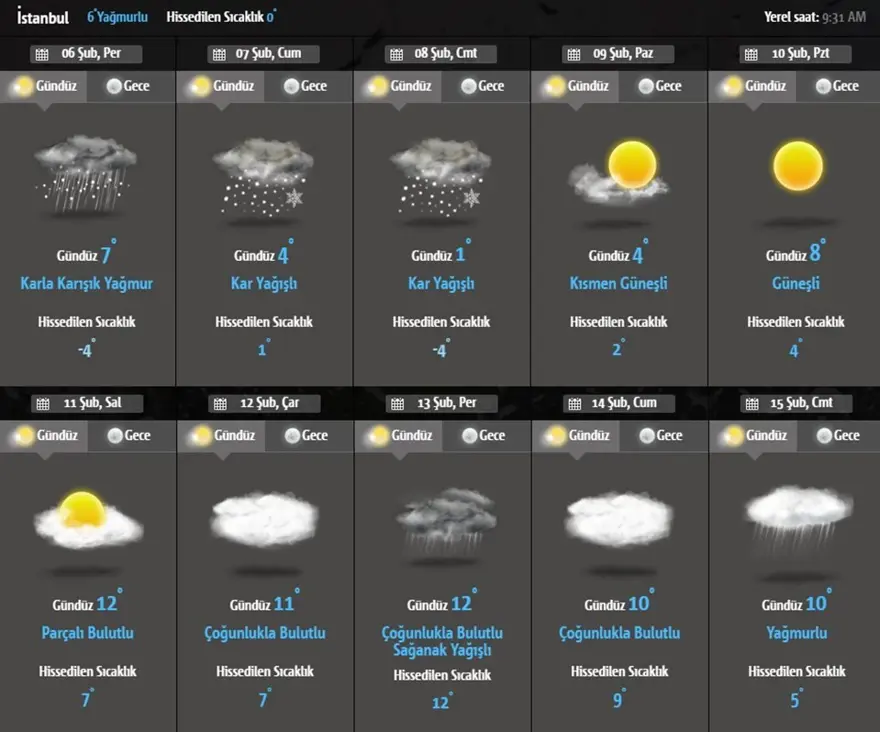Open the 07 Şub, Cum date label
880x732 pixels.
pos(264,54)
